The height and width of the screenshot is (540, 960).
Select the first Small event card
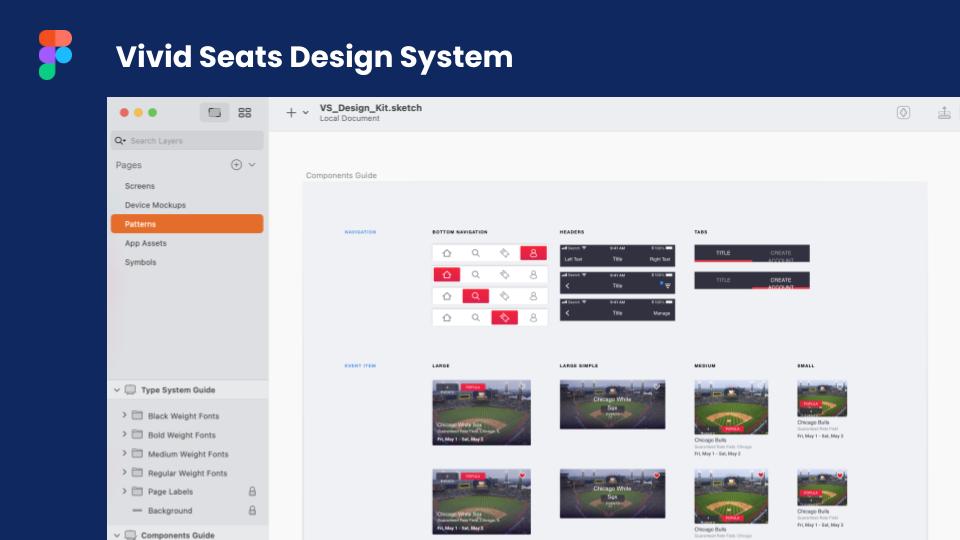coord(822,398)
